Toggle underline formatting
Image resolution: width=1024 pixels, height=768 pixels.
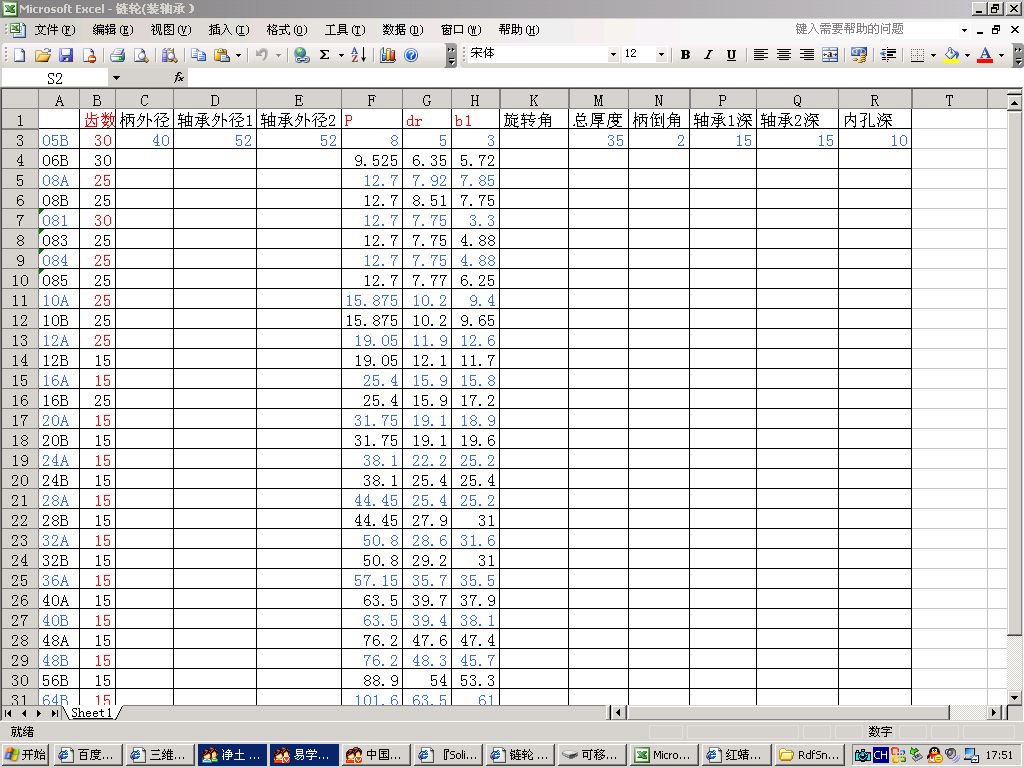click(x=731, y=55)
